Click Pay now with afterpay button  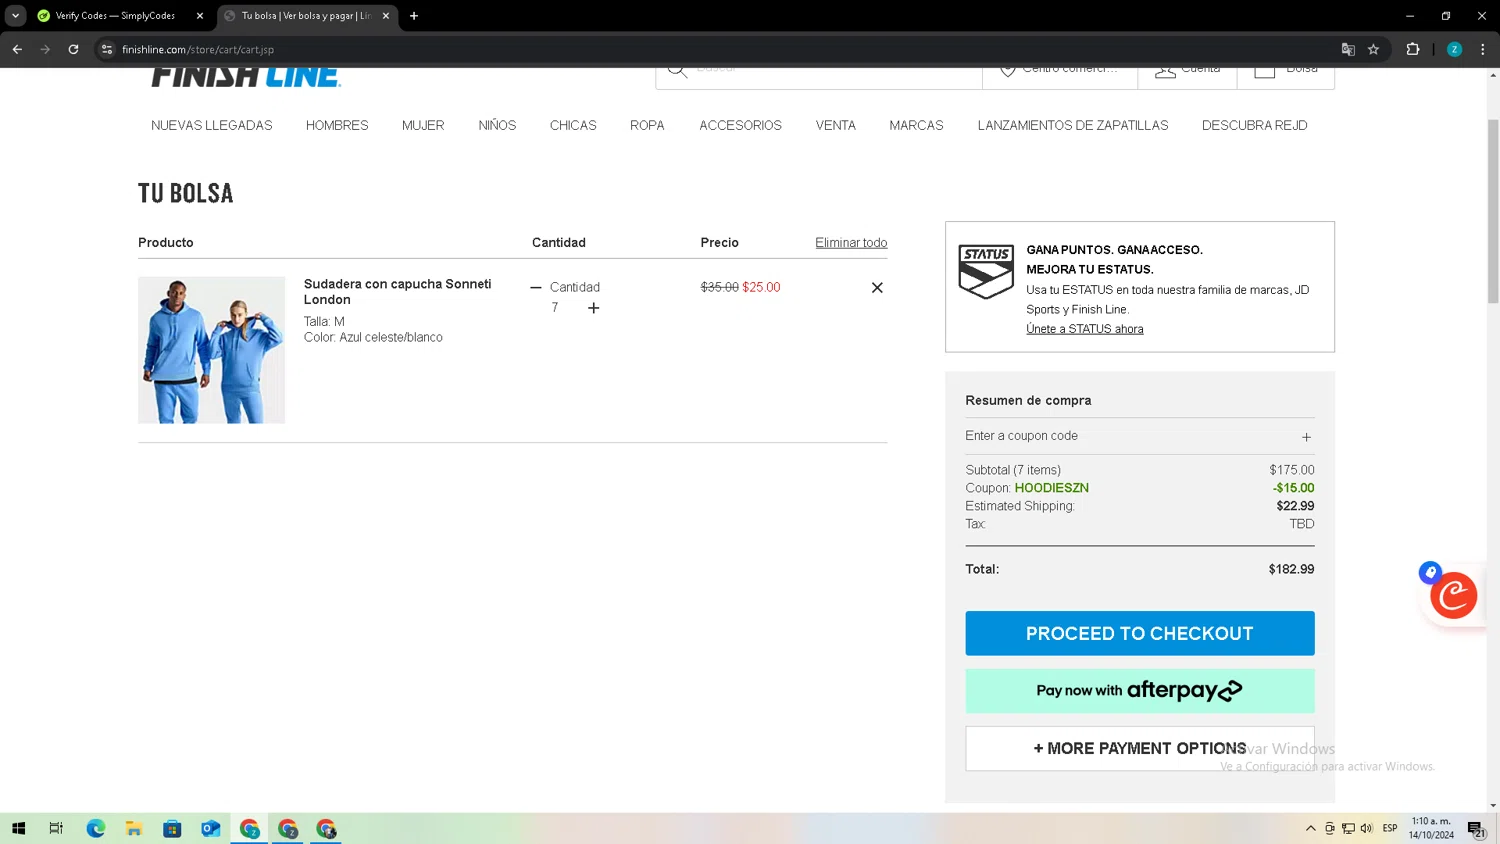[1140, 691]
